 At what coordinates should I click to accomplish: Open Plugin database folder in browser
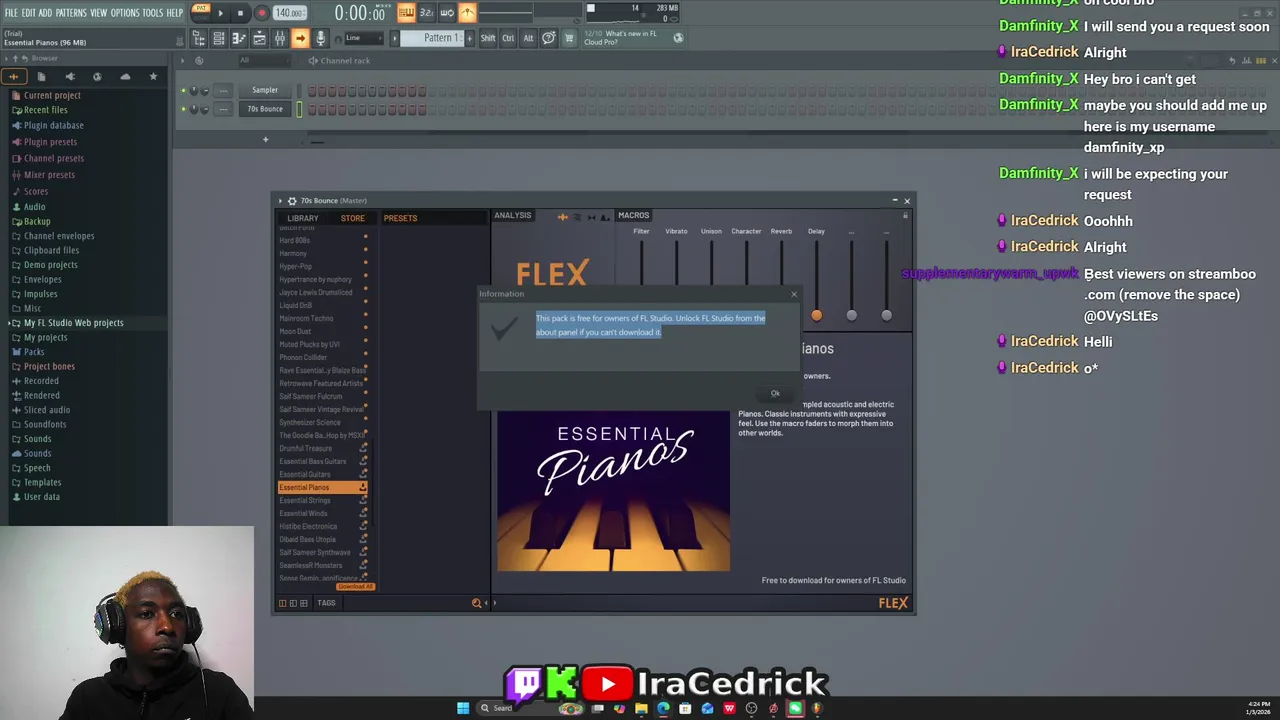53,126
